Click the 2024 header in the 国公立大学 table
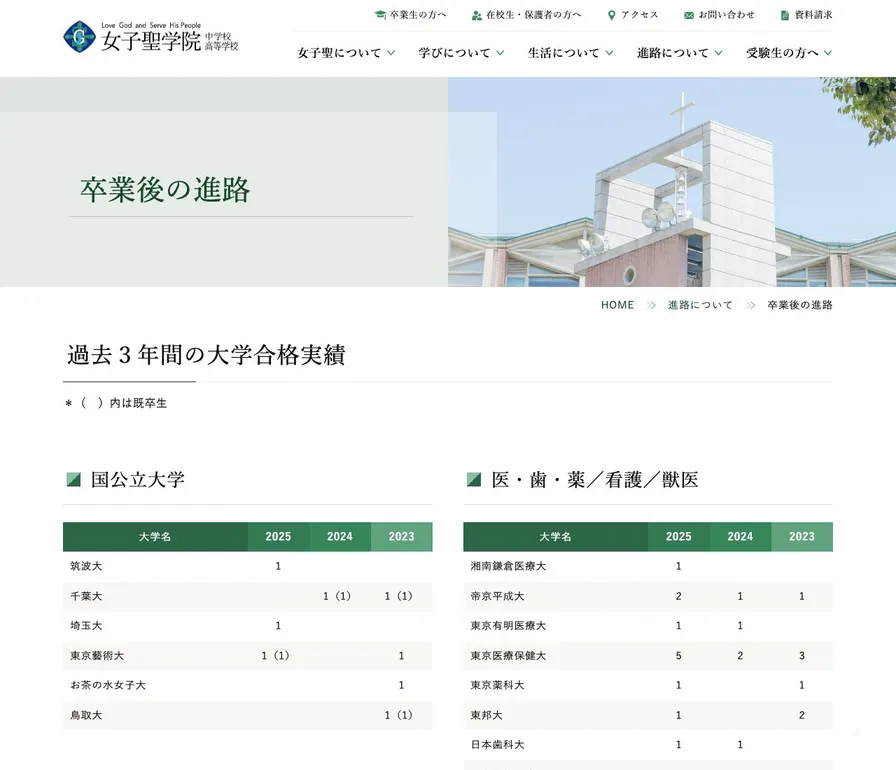896x770 pixels. [x=340, y=536]
